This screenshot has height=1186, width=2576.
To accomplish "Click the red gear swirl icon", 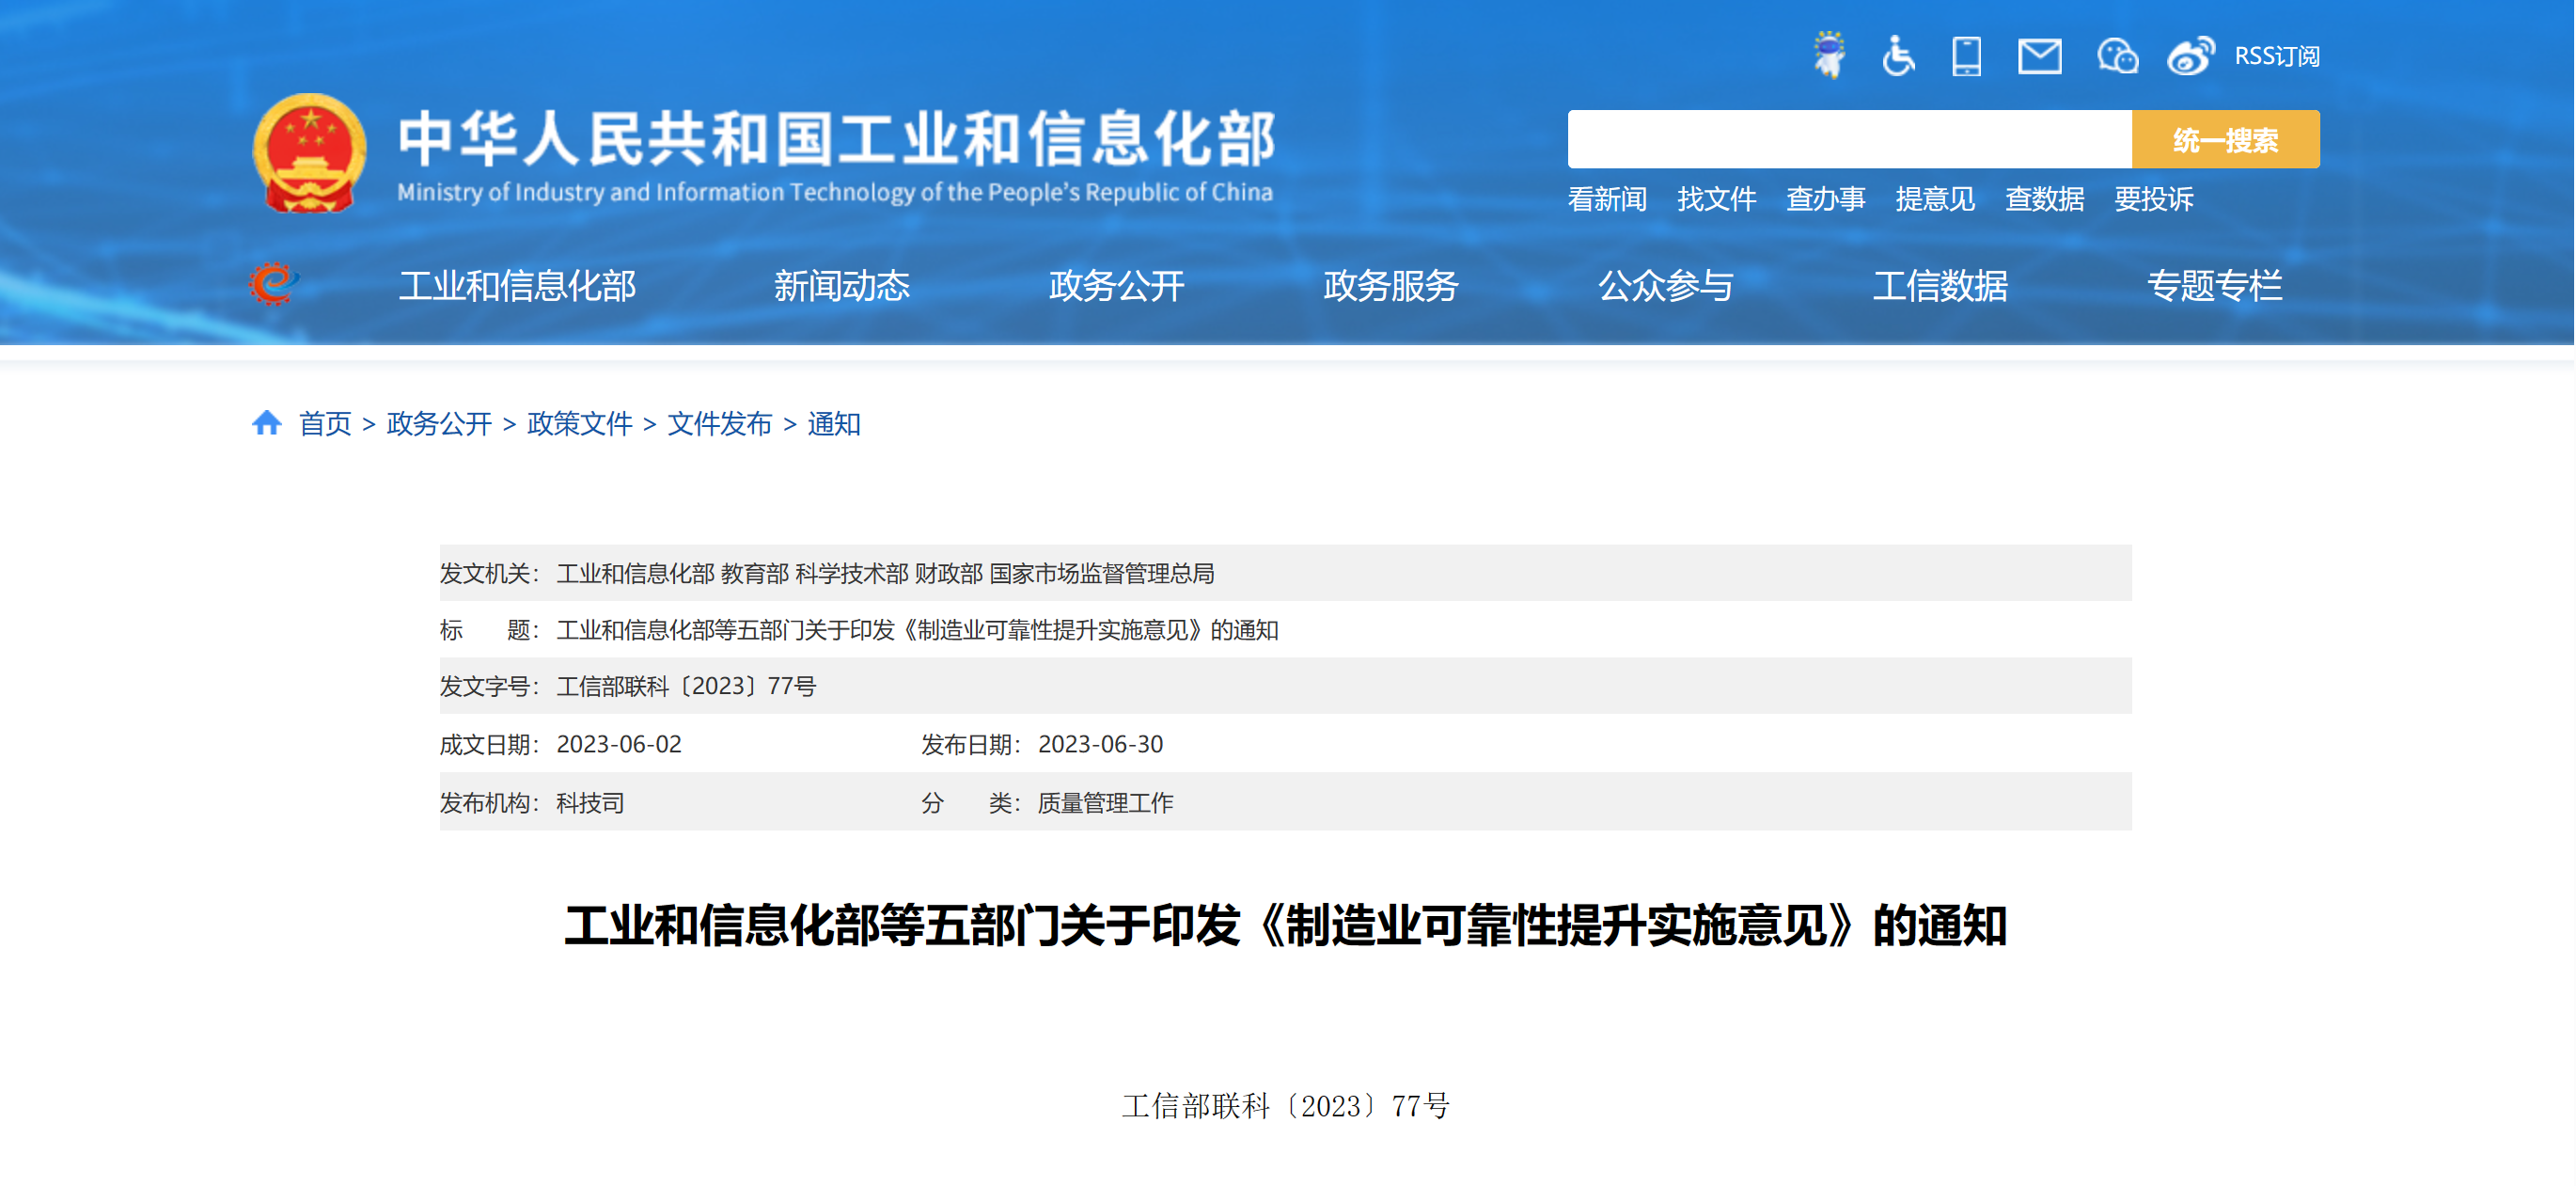I will click(273, 284).
